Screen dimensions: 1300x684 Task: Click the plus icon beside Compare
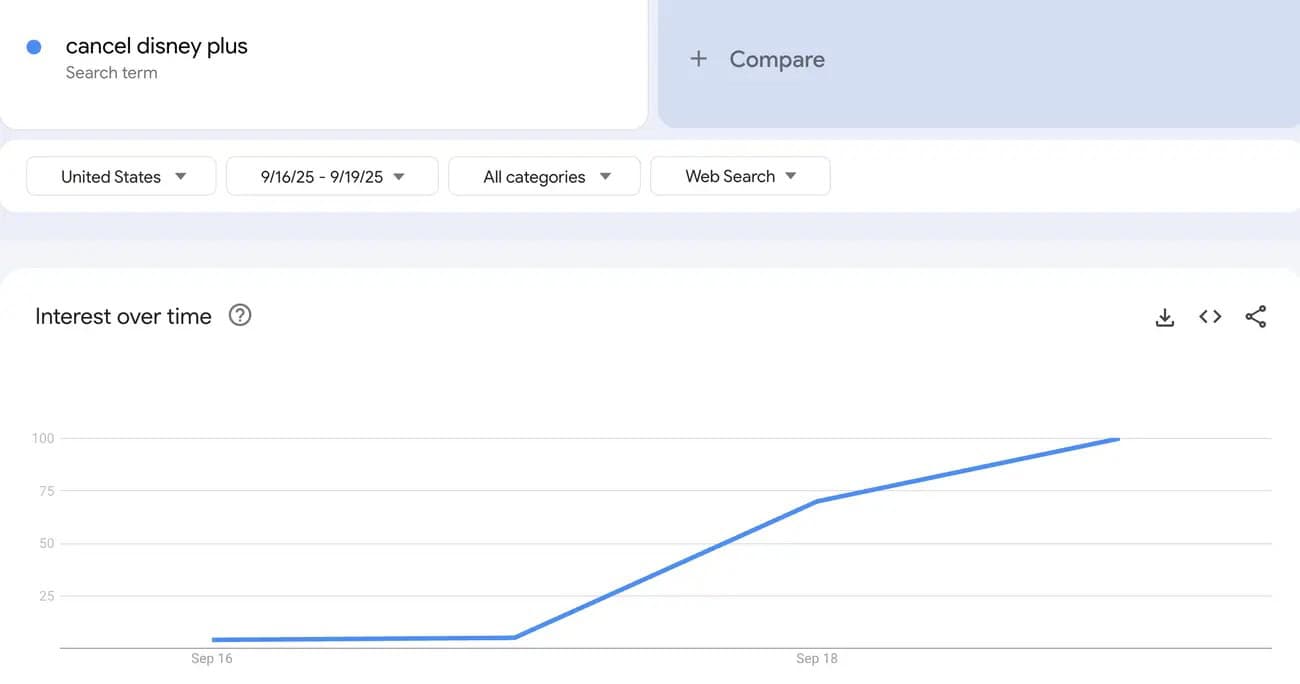point(698,59)
